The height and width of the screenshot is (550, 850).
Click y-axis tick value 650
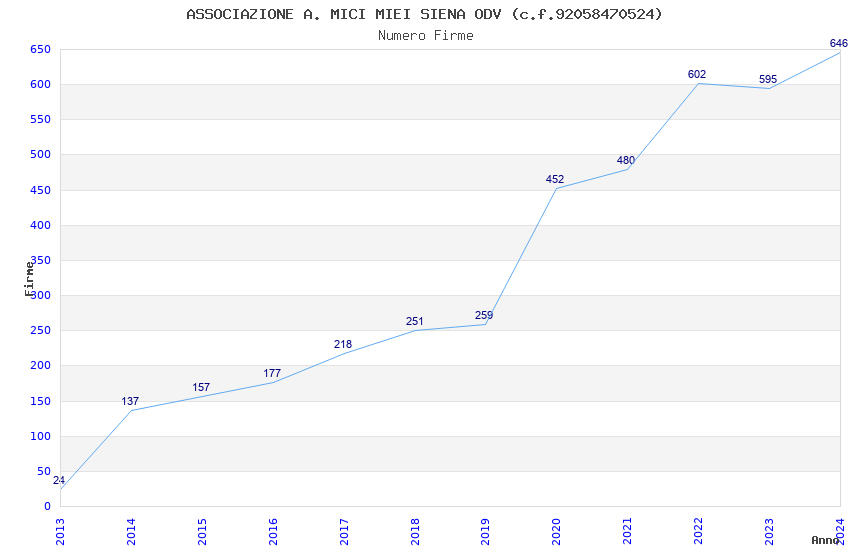(41, 49)
